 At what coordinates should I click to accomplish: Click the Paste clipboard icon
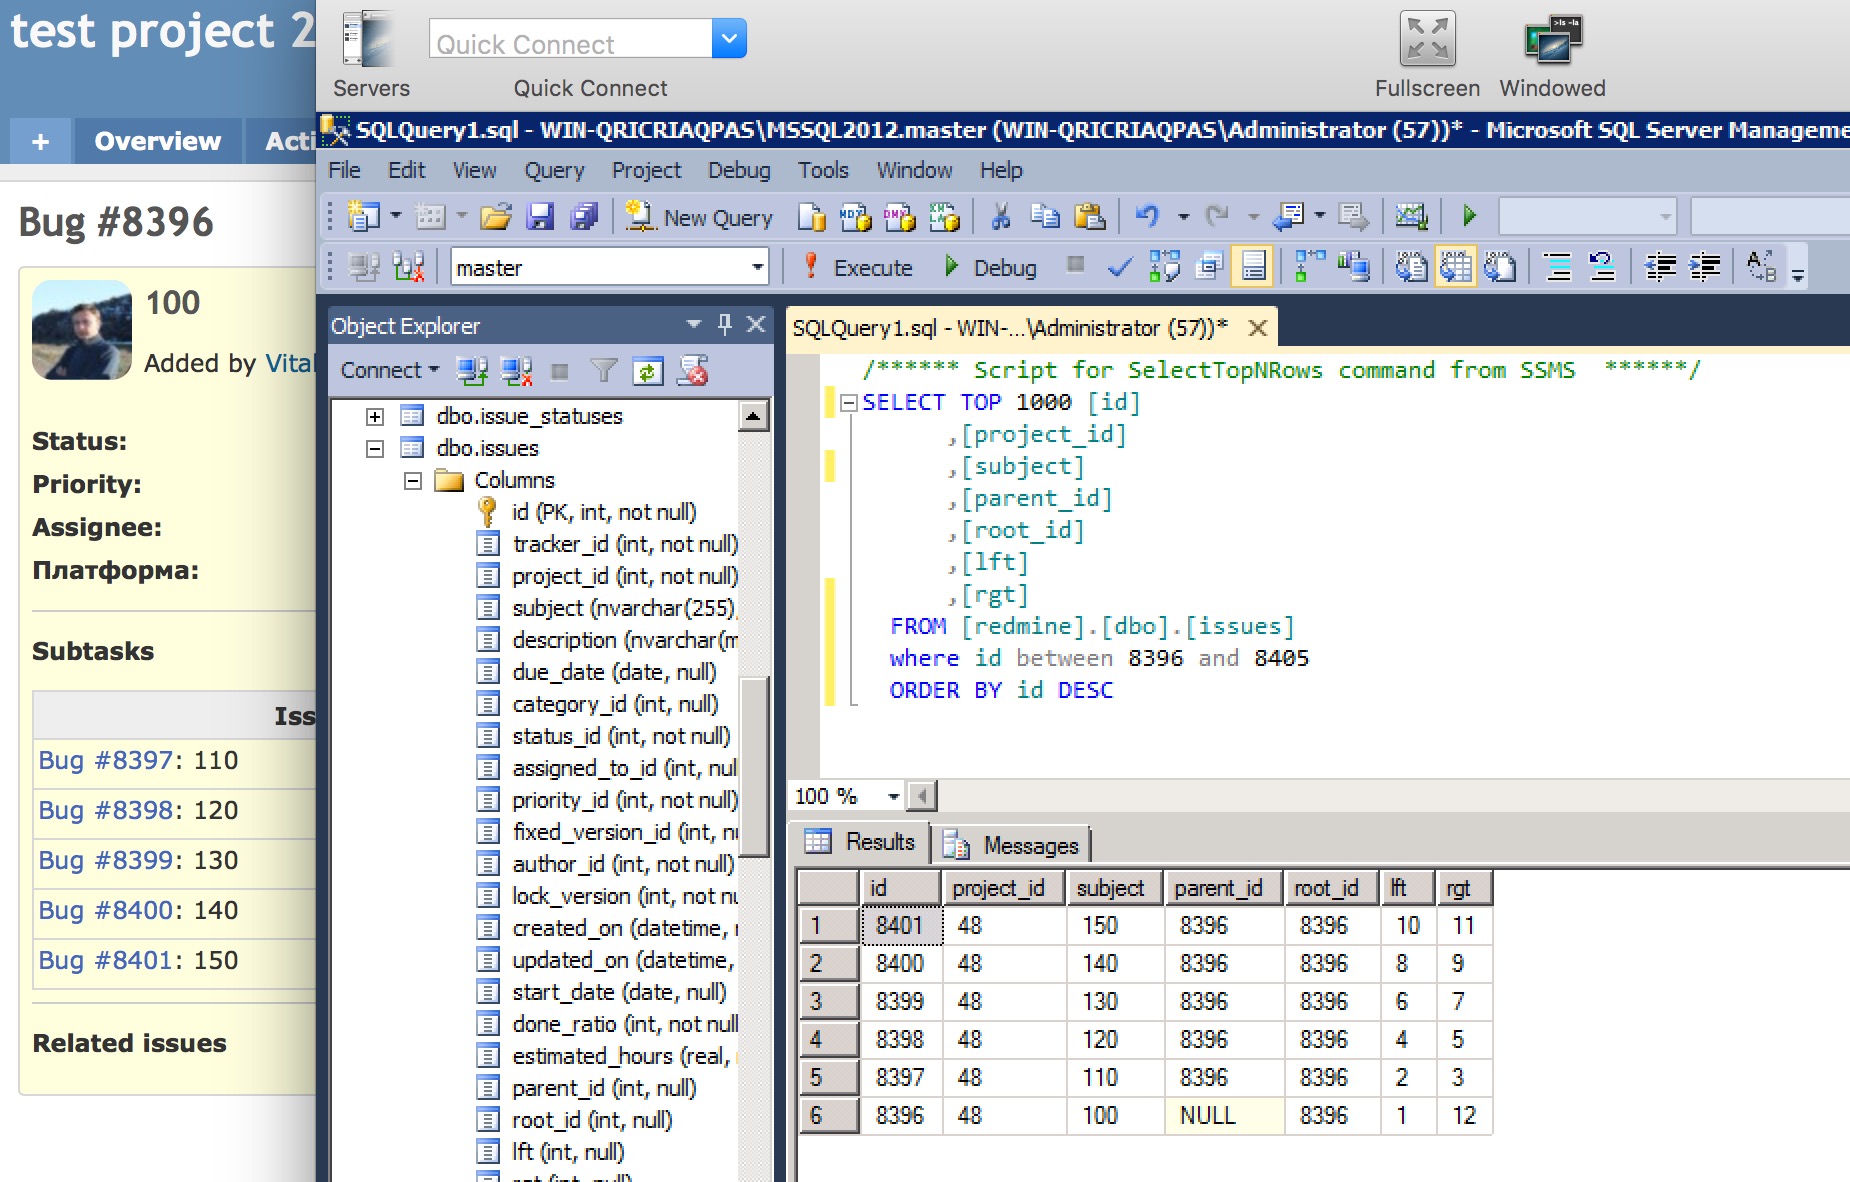tap(1089, 217)
